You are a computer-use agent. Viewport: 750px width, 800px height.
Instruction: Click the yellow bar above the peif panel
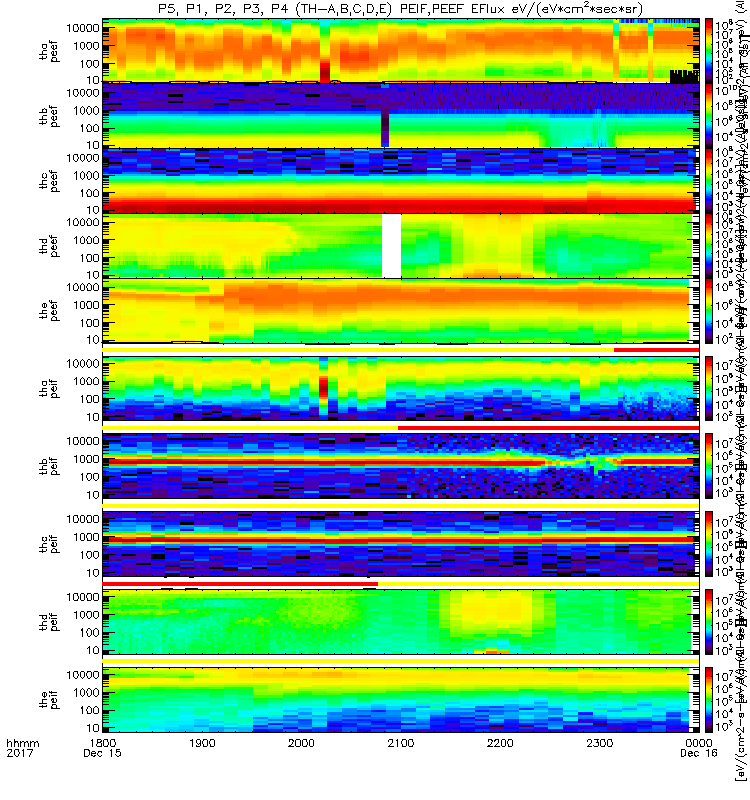pos(401,661)
